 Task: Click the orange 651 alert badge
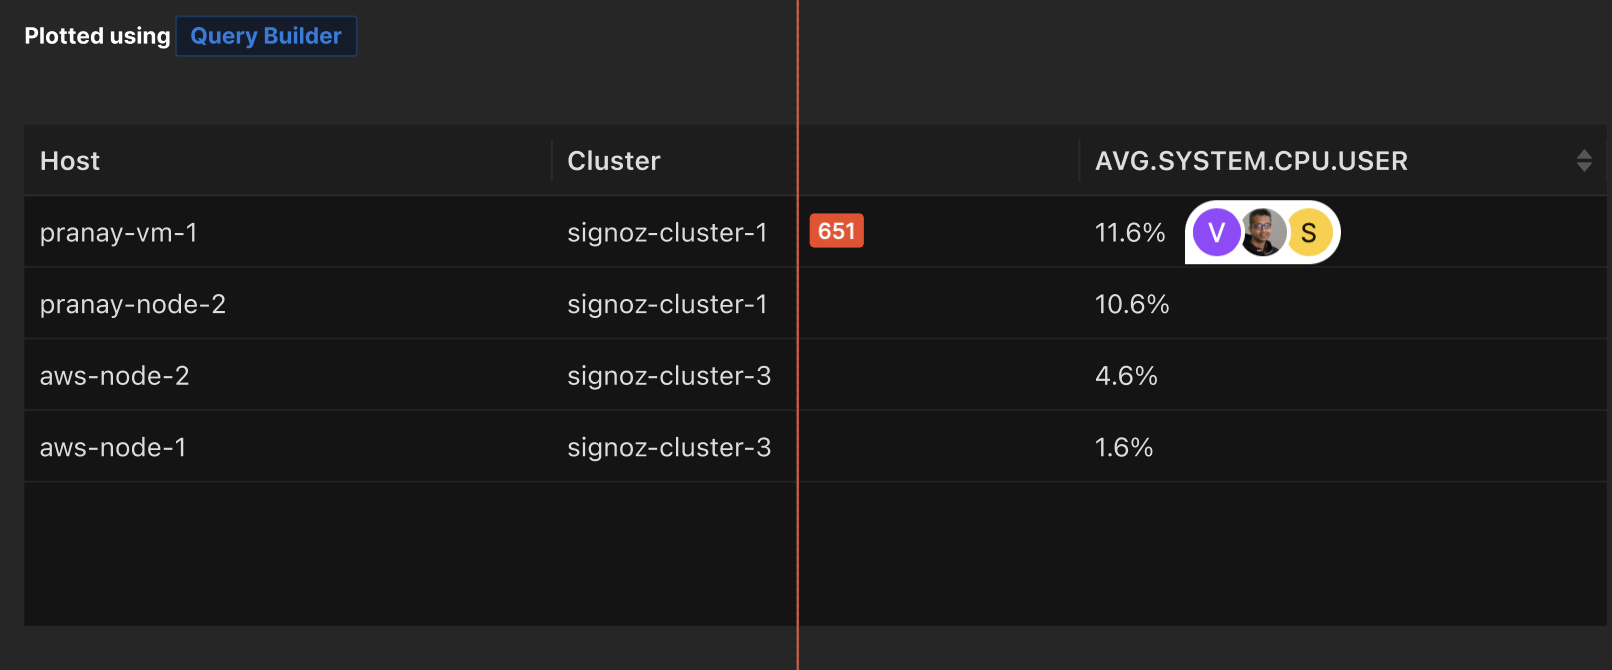point(836,230)
